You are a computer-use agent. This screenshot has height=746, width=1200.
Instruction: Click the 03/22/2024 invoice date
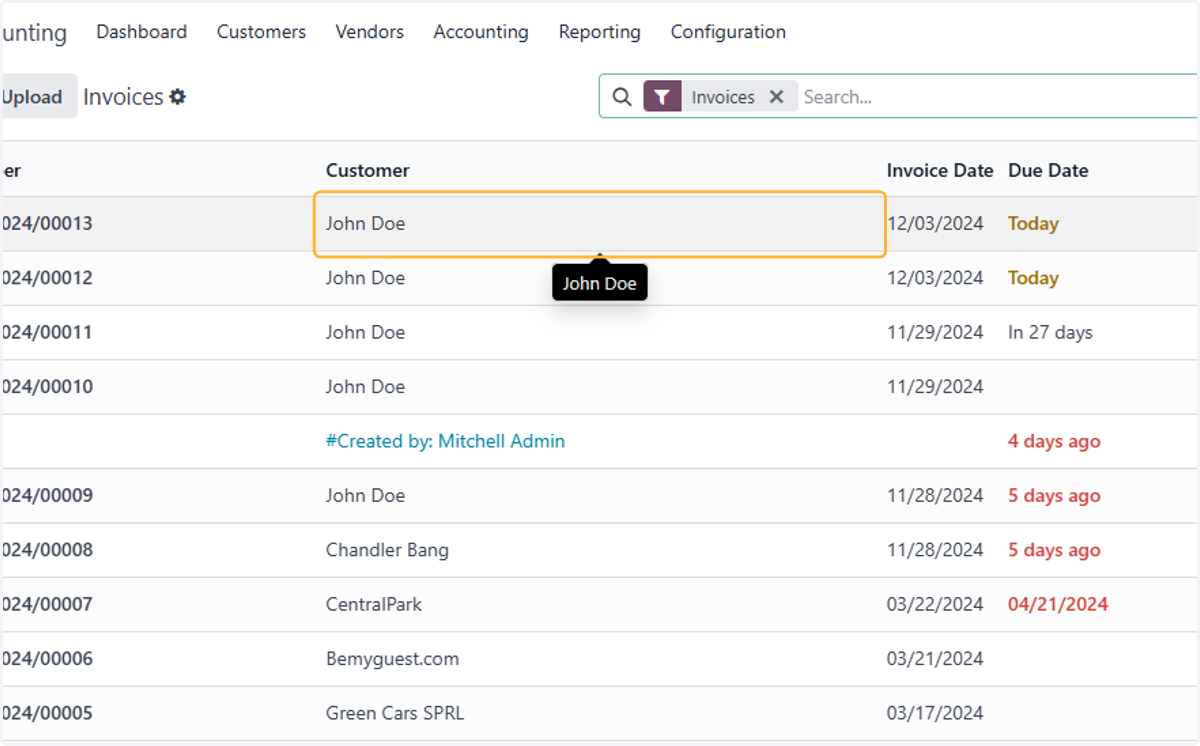click(x=935, y=604)
